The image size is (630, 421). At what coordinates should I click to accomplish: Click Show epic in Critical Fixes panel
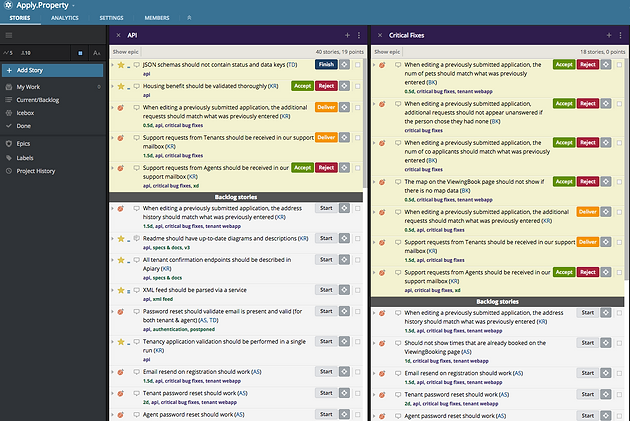point(387,52)
